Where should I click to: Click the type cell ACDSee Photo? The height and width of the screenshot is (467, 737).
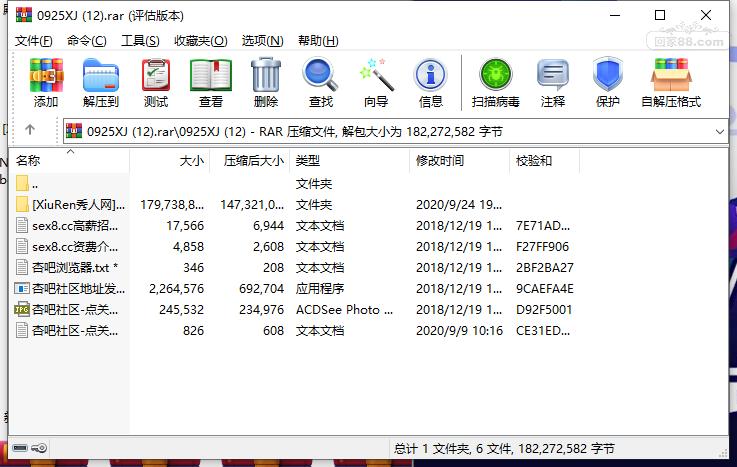tap(344, 310)
